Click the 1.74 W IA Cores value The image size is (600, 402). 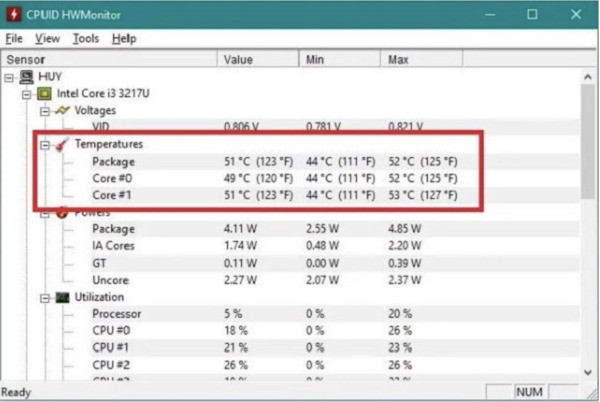(240, 246)
